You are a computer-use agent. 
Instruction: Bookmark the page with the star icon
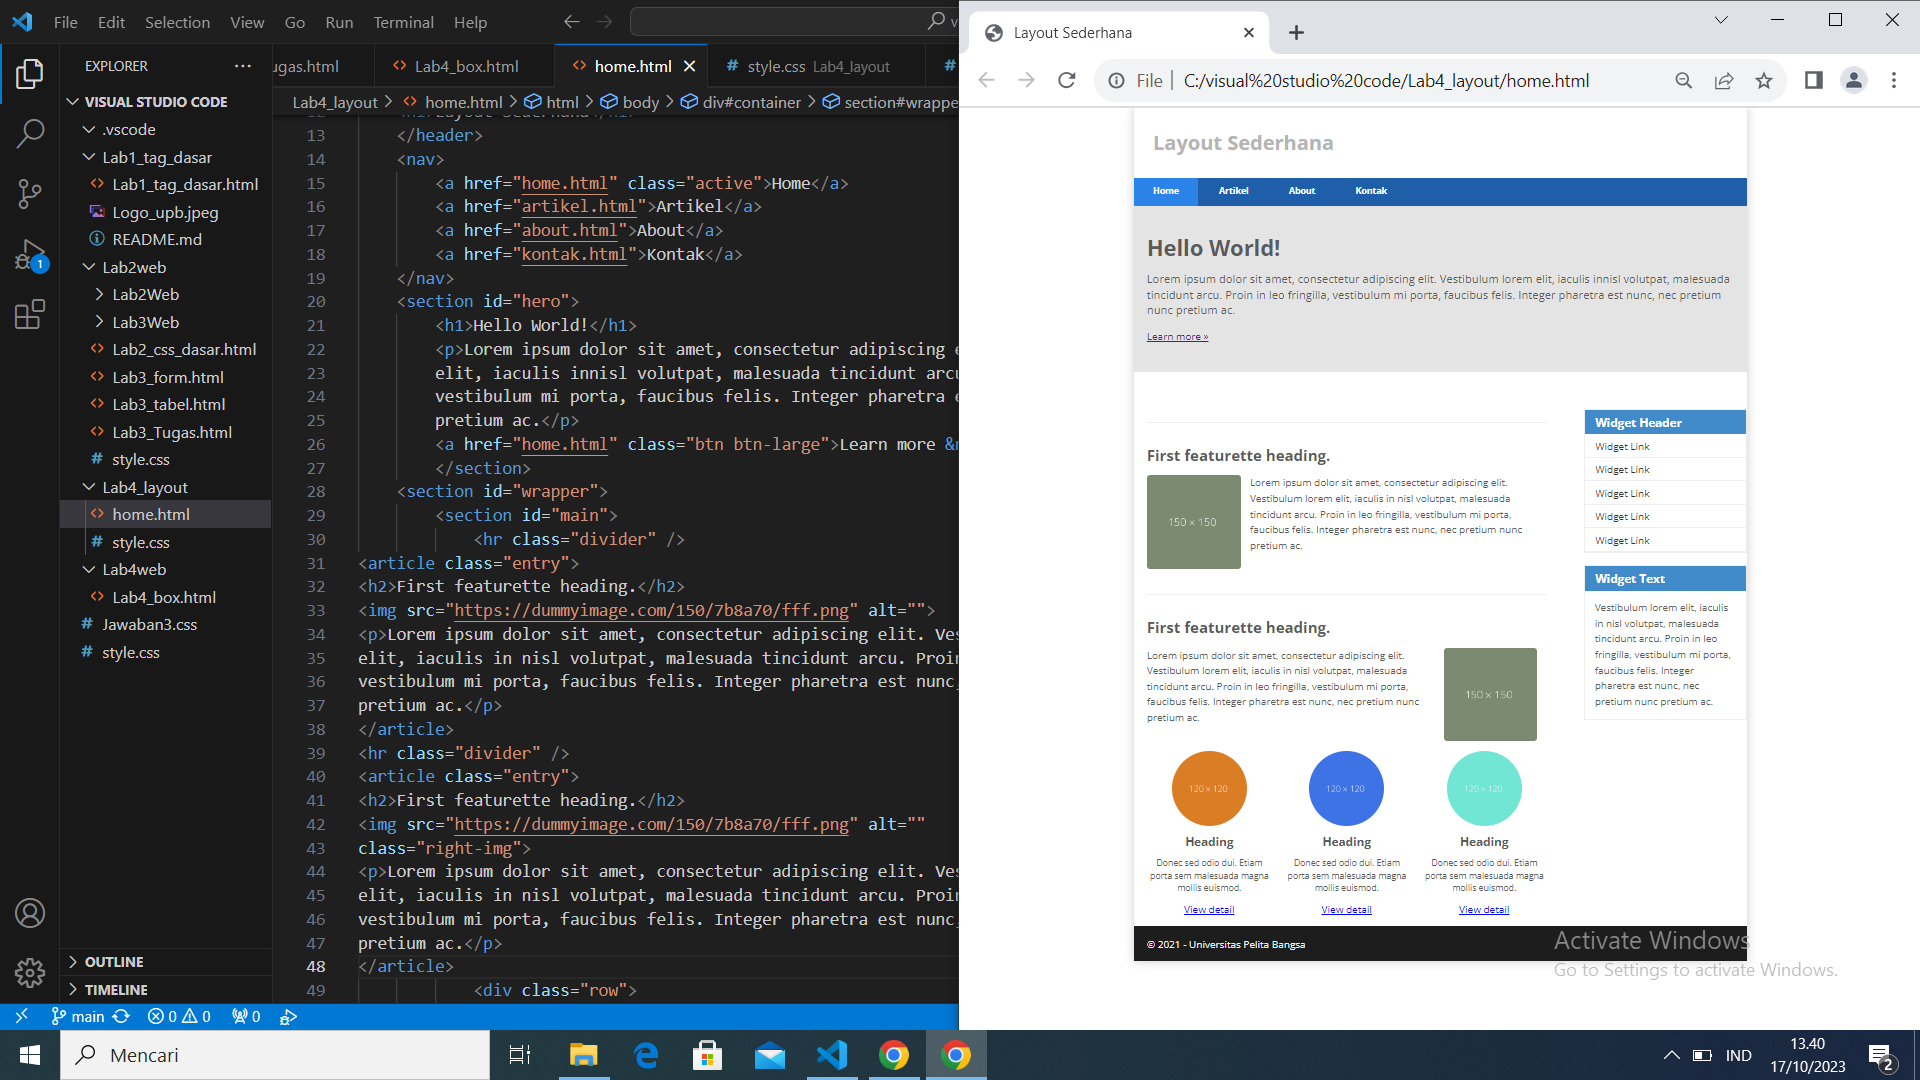tap(1764, 80)
